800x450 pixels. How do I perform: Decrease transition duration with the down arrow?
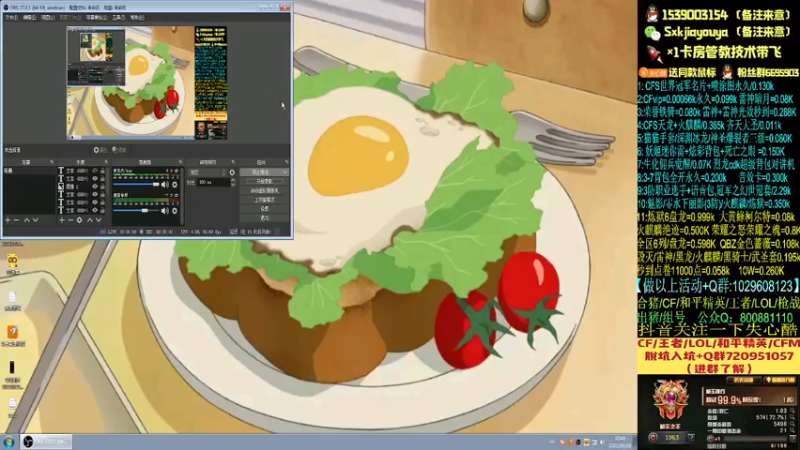(233, 184)
